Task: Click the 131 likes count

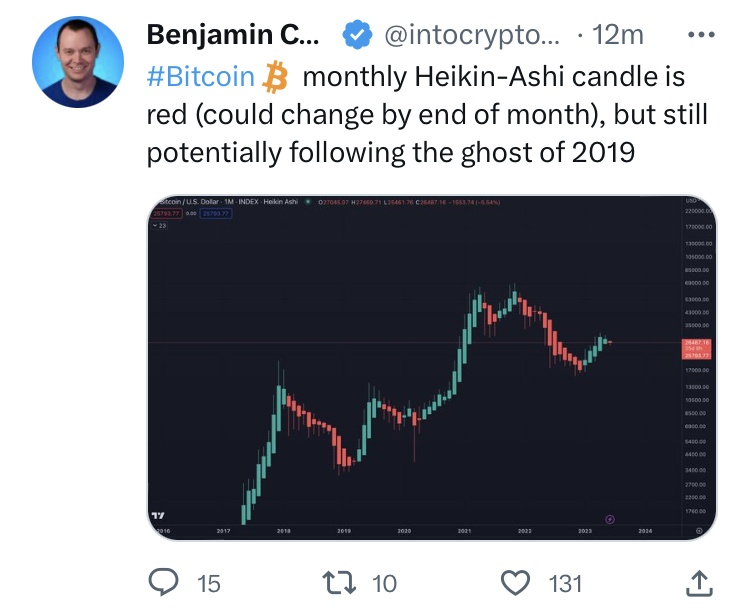Action: [565, 582]
